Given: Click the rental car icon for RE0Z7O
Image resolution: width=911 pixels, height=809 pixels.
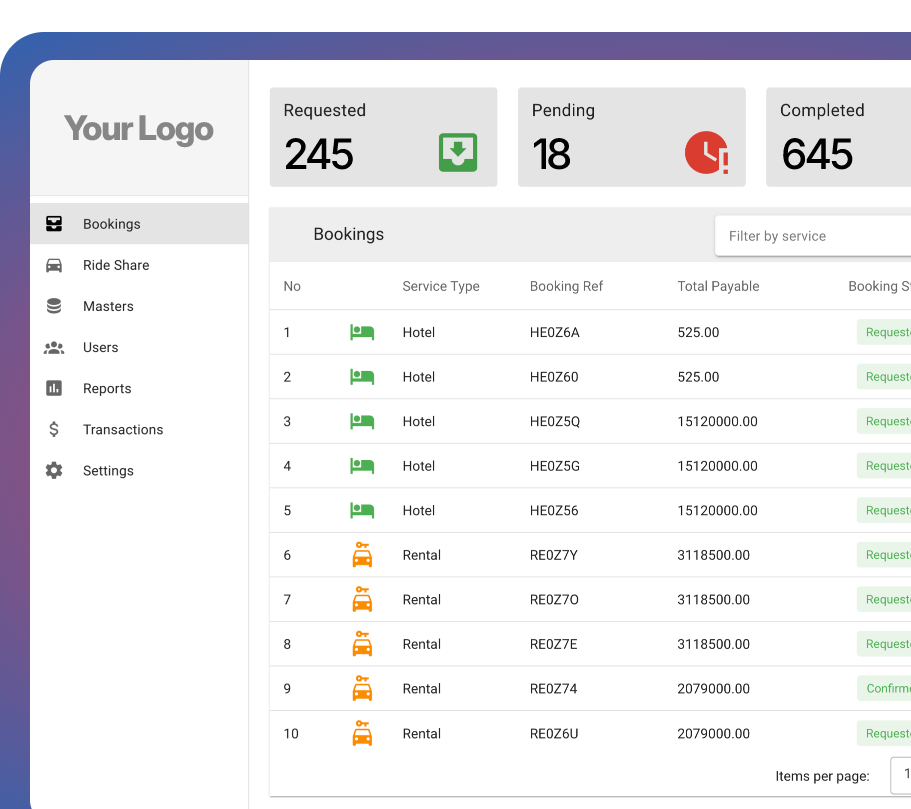Looking at the screenshot, I should coord(362,599).
